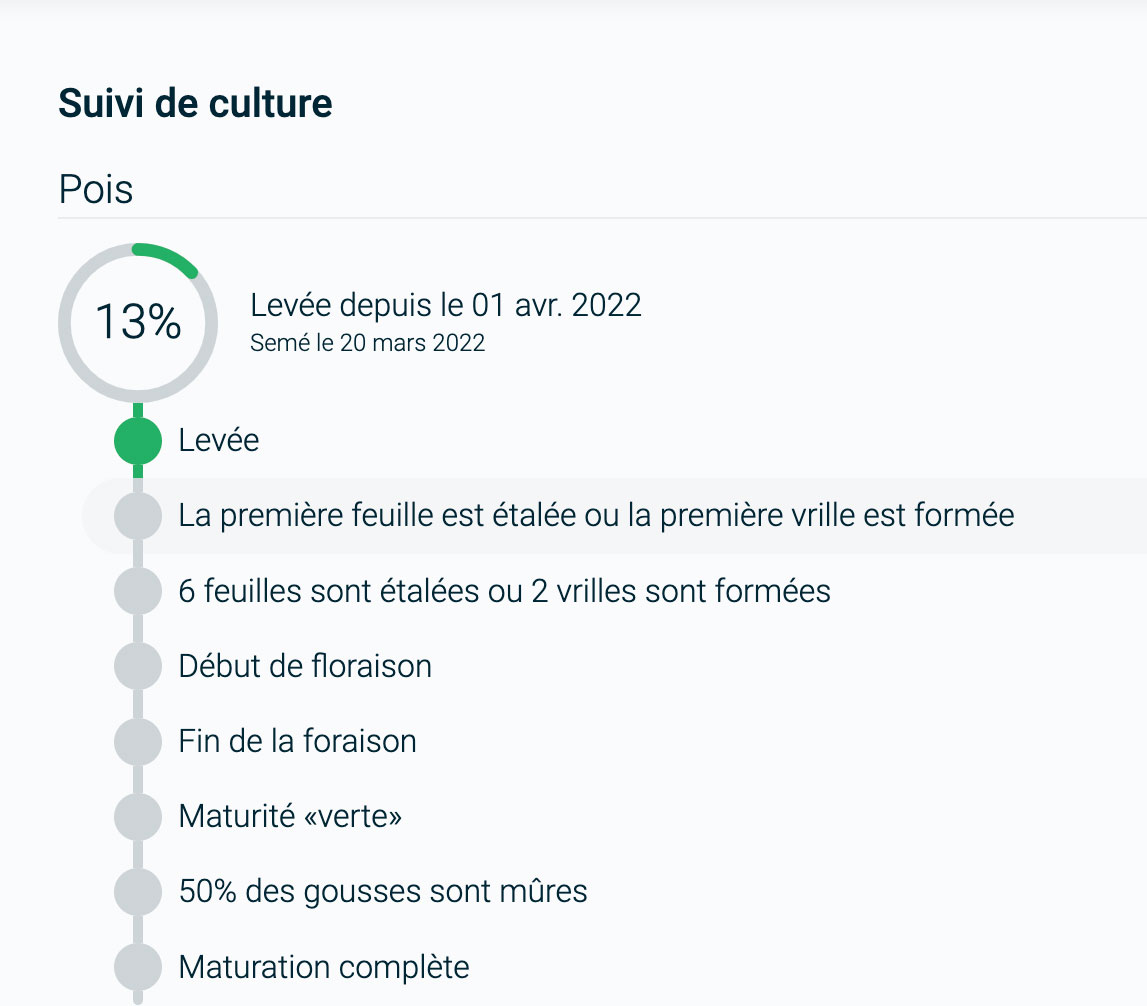Click the marker beside 6 feuilles stage

pos(138,591)
